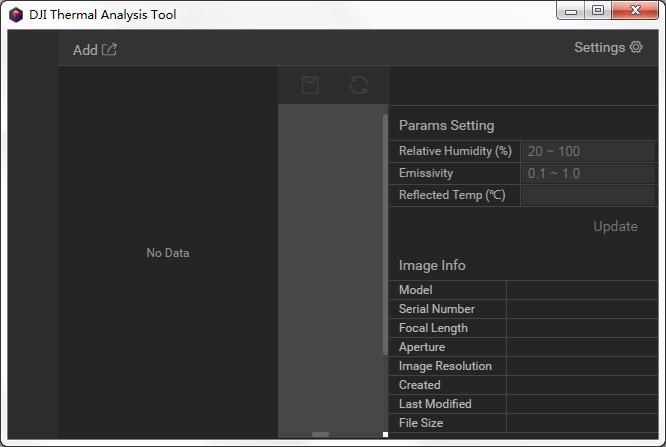
Task: Click the Add import arrow icon
Action: (110, 50)
